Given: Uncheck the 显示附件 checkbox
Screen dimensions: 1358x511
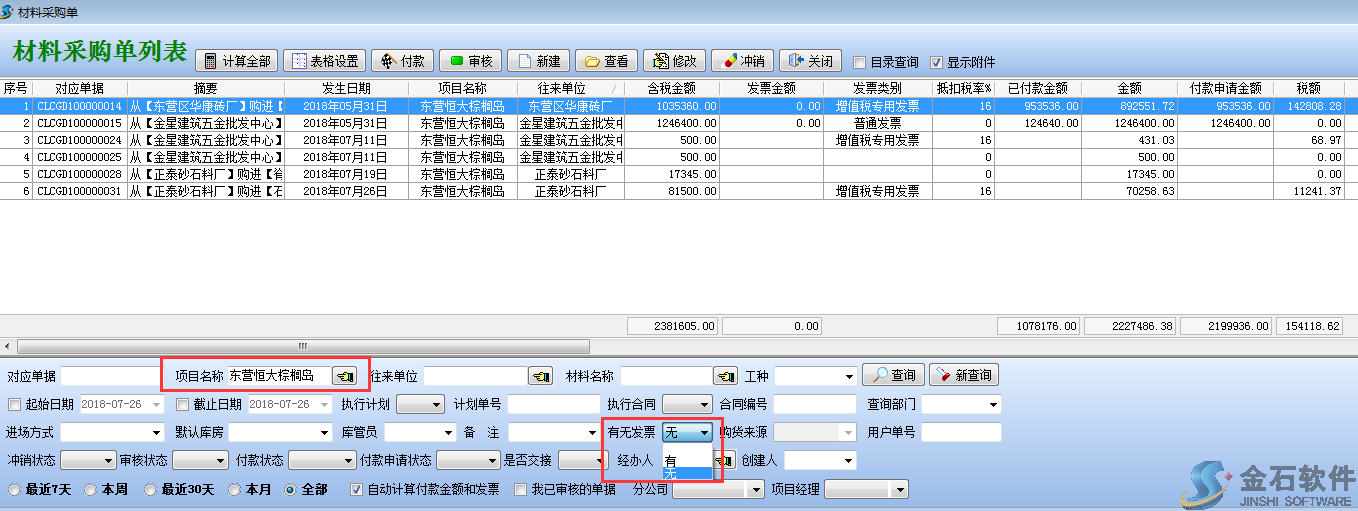Looking at the screenshot, I should point(937,62).
